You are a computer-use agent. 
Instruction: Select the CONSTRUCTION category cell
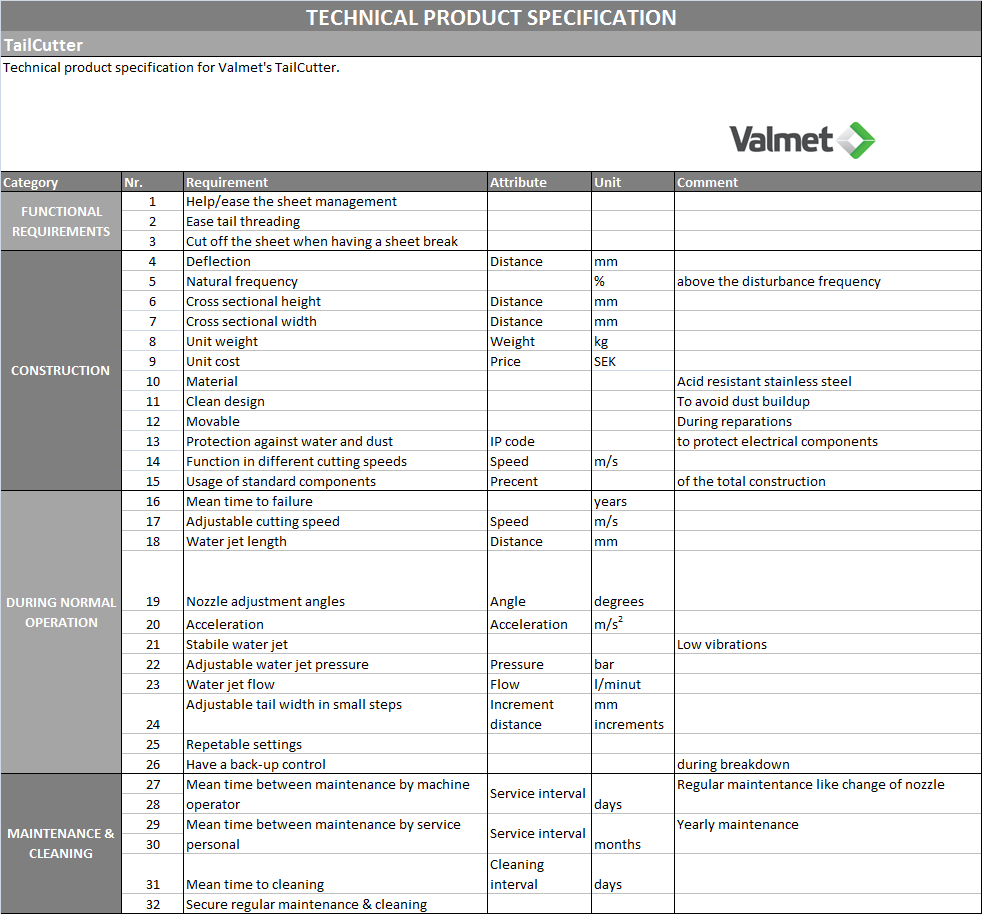click(61, 371)
